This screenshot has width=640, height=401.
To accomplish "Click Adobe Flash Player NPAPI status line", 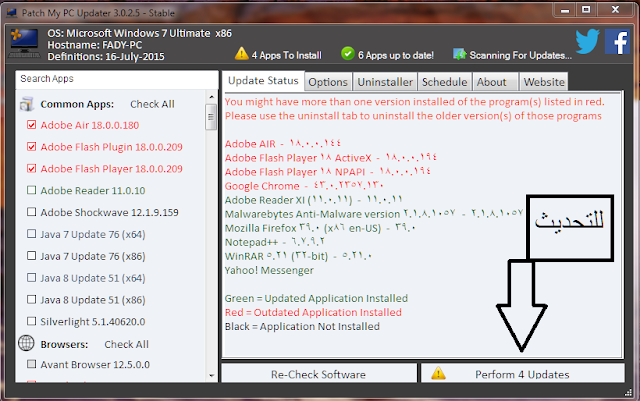I will click(x=328, y=172).
